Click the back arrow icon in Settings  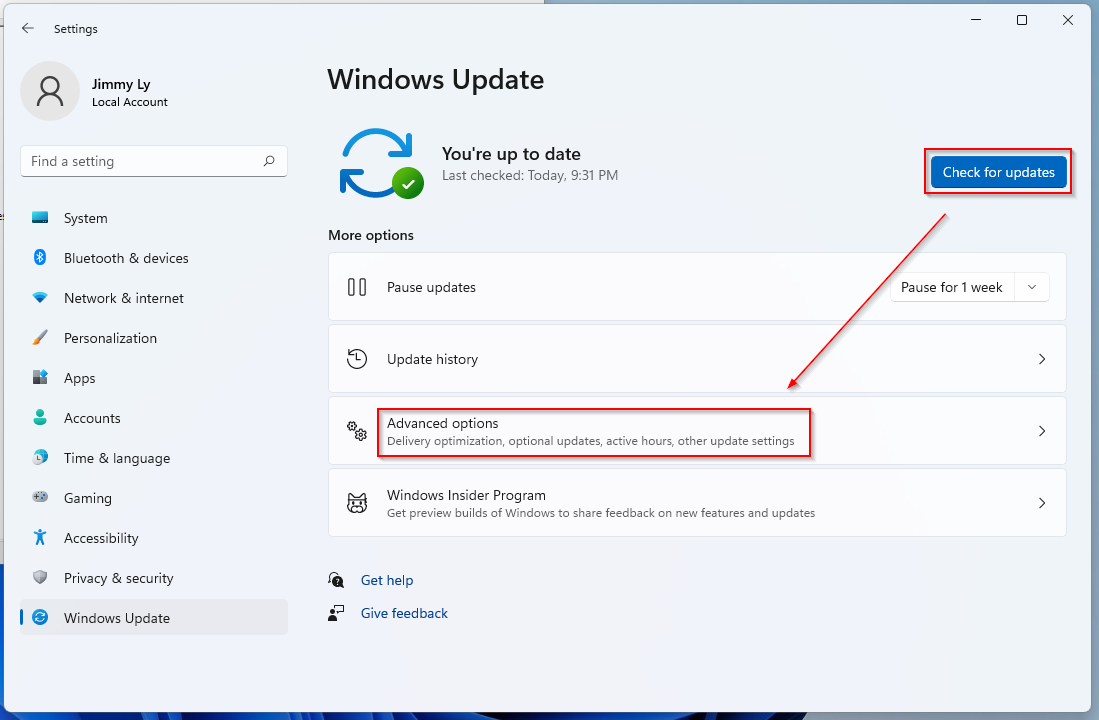(x=28, y=28)
